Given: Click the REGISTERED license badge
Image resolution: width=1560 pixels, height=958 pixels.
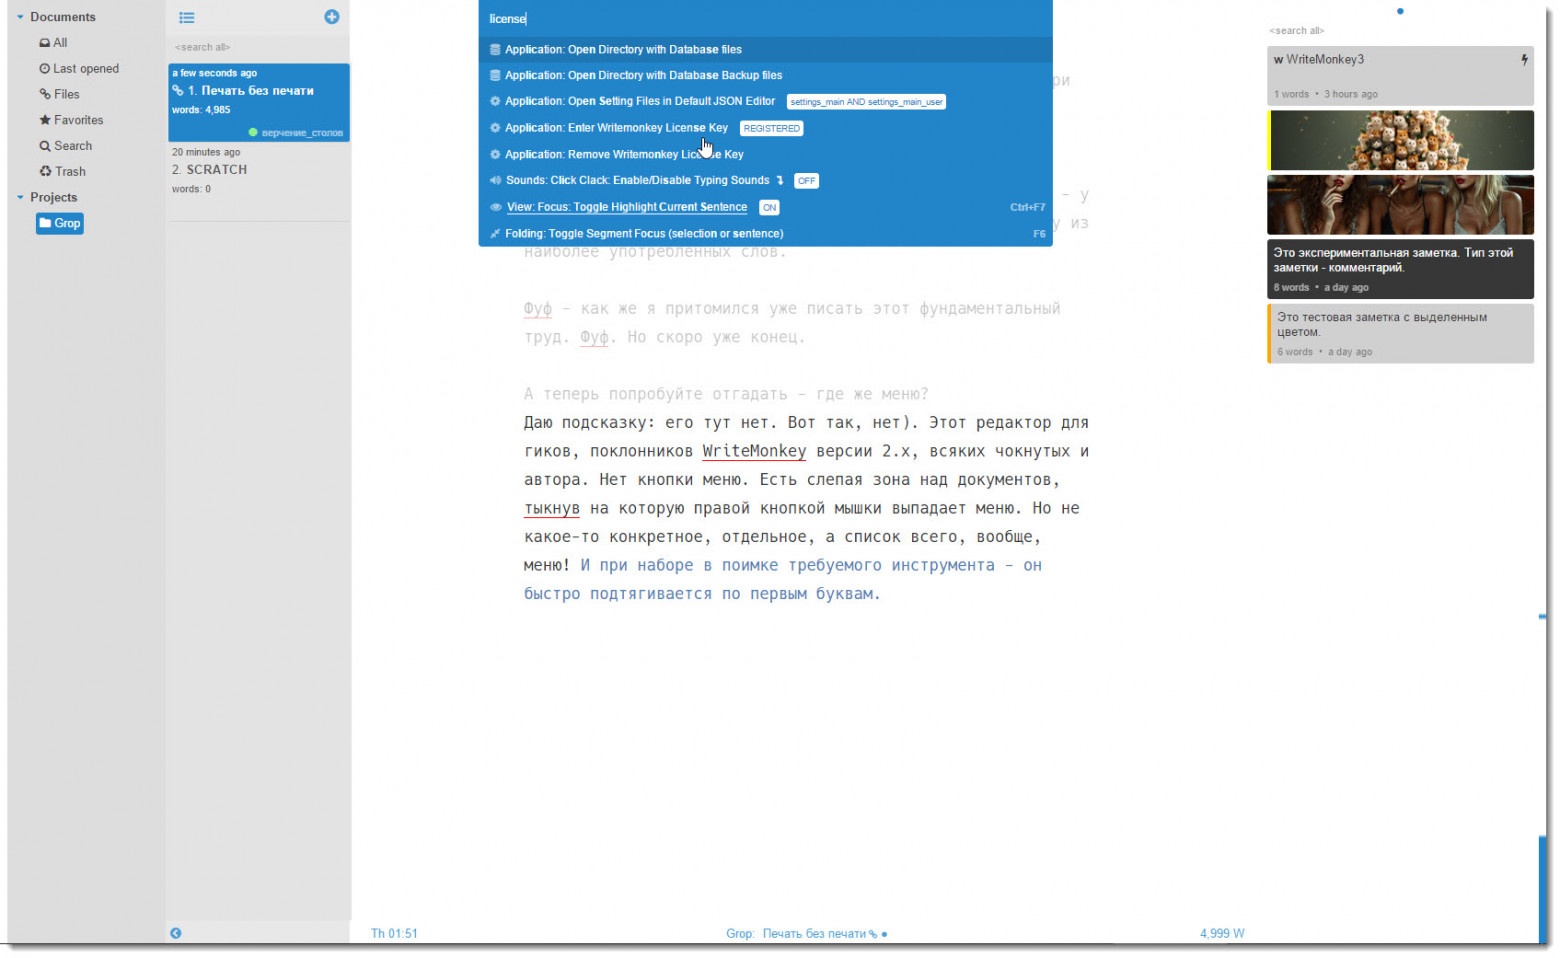Looking at the screenshot, I should 771,128.
